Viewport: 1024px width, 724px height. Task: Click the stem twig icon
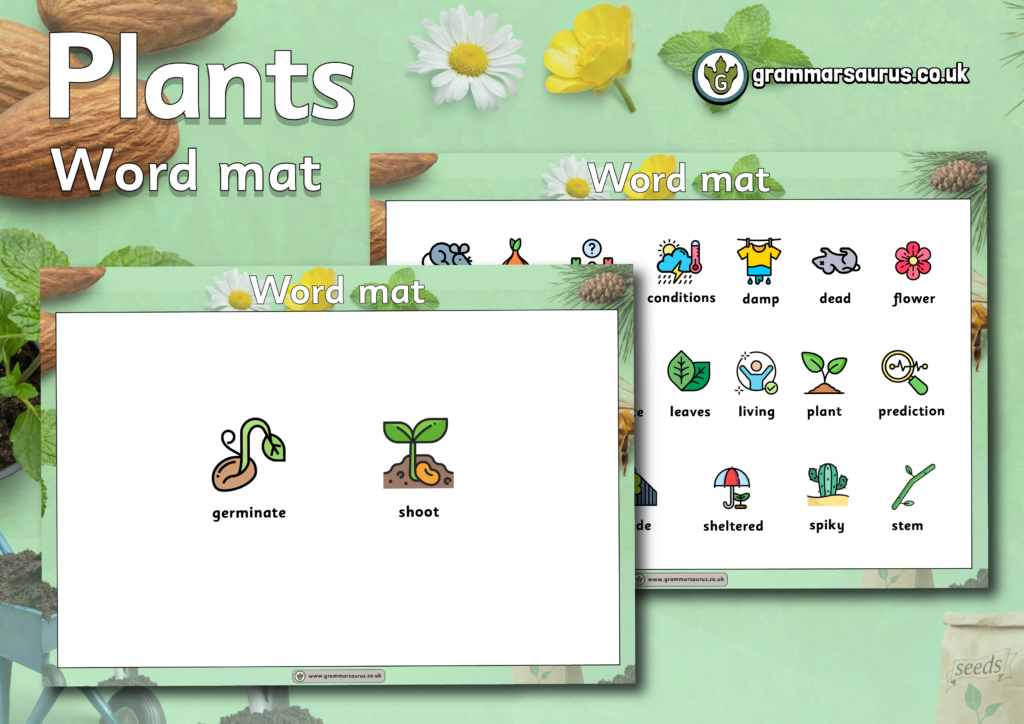[911, 487]
